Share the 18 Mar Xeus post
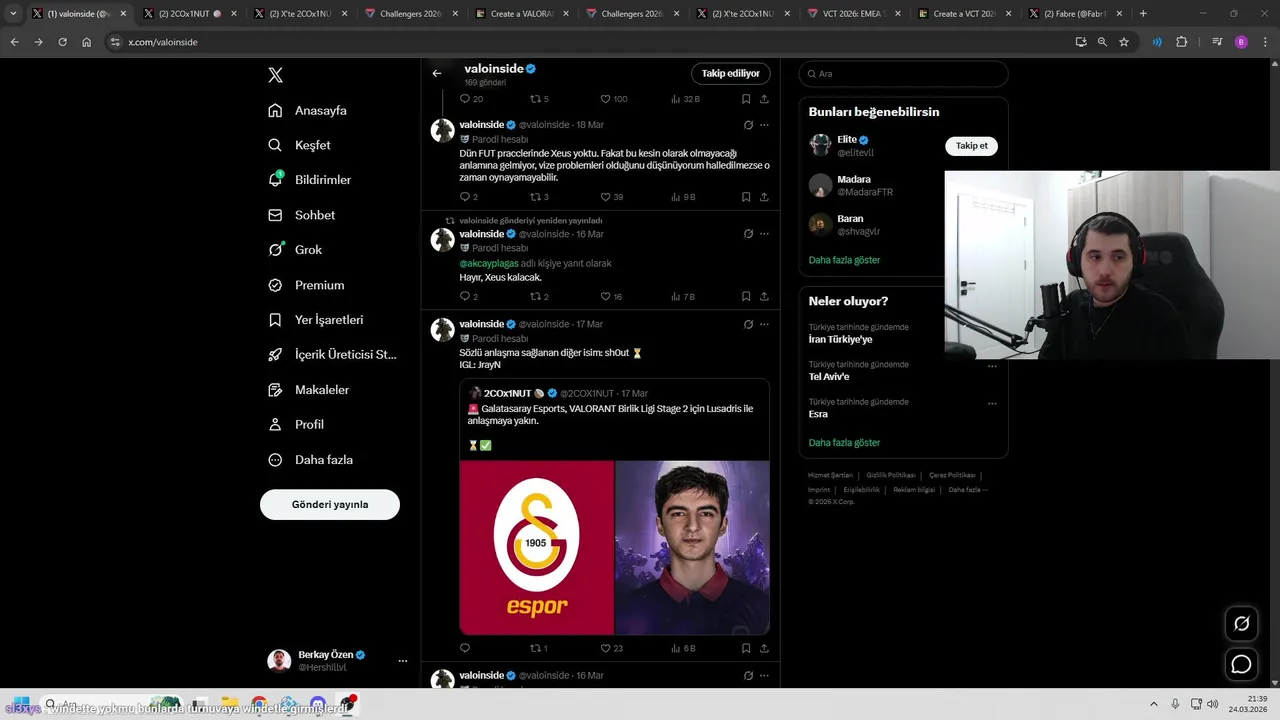Screen dimensions: 1280x720 tap(764, 197)
